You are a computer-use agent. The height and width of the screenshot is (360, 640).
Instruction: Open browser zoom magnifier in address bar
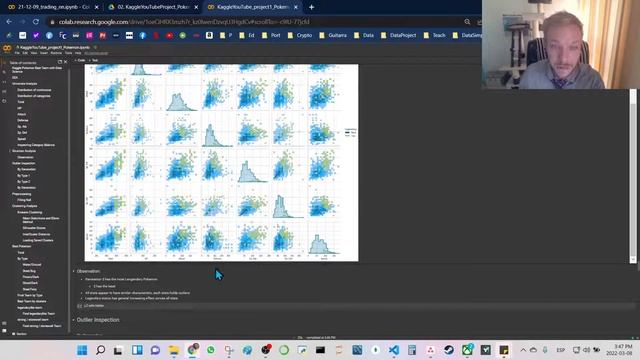467,22
